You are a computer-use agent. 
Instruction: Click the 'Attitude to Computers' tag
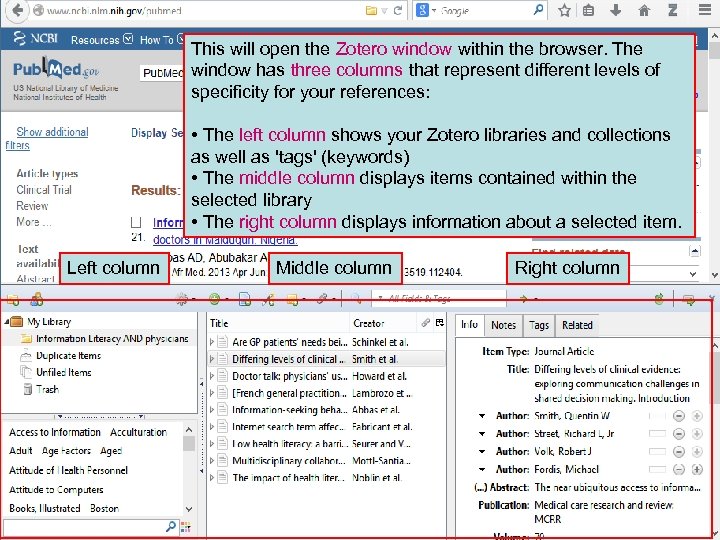click(x=56, y=489)
